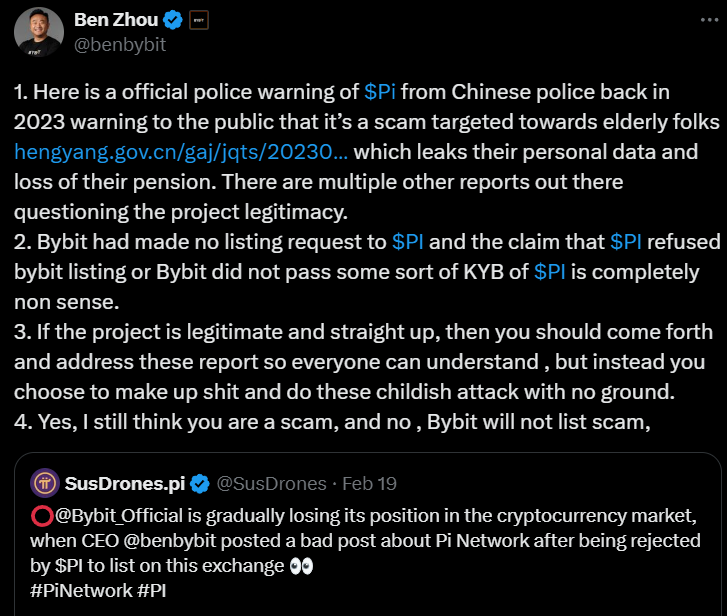Open the quoted SusDrones.pi post body text
Image resolution: width=727 pixels, height=616 pixels.
point(360,541)
